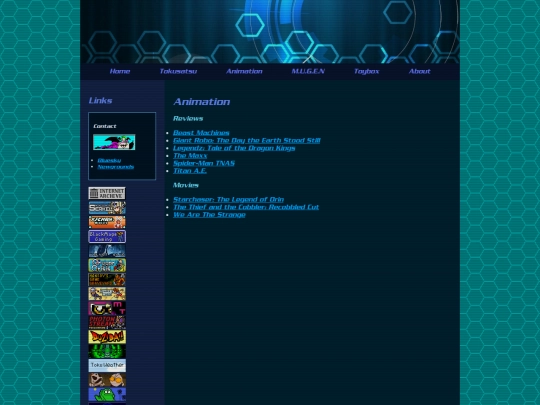This screenshot has width=540, height=405.
Task: Click the Movies subheading
Action: [186, 185]
